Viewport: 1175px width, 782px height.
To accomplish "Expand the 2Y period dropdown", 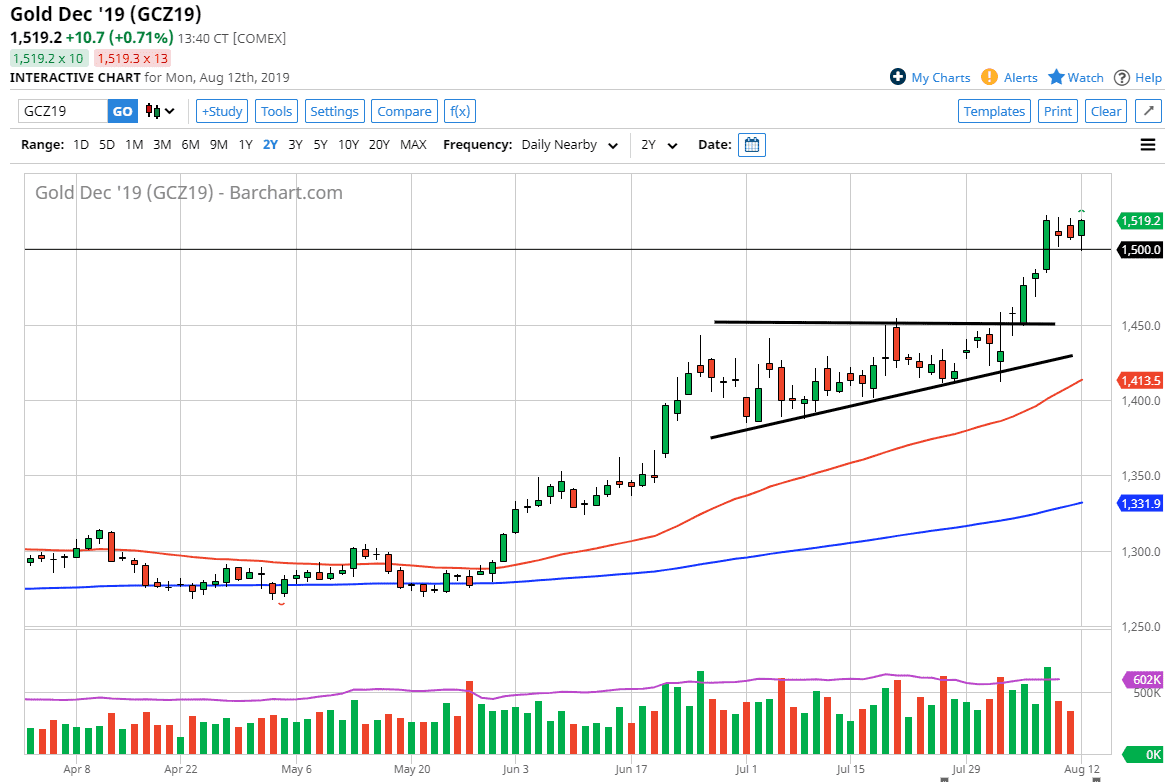I will coord(659,144).
